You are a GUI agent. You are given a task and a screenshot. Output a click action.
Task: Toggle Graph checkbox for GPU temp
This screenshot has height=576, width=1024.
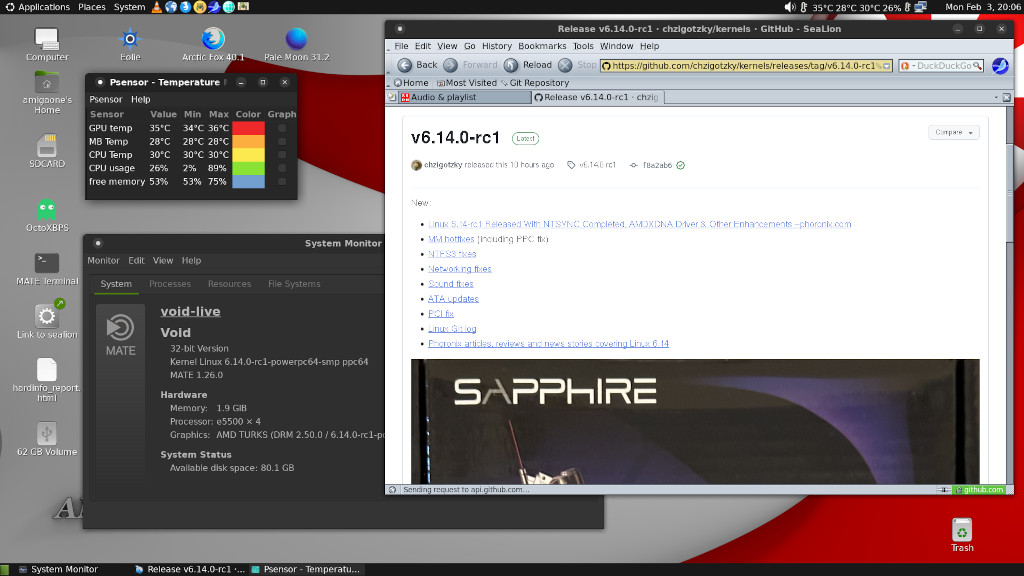pos(282,128)
